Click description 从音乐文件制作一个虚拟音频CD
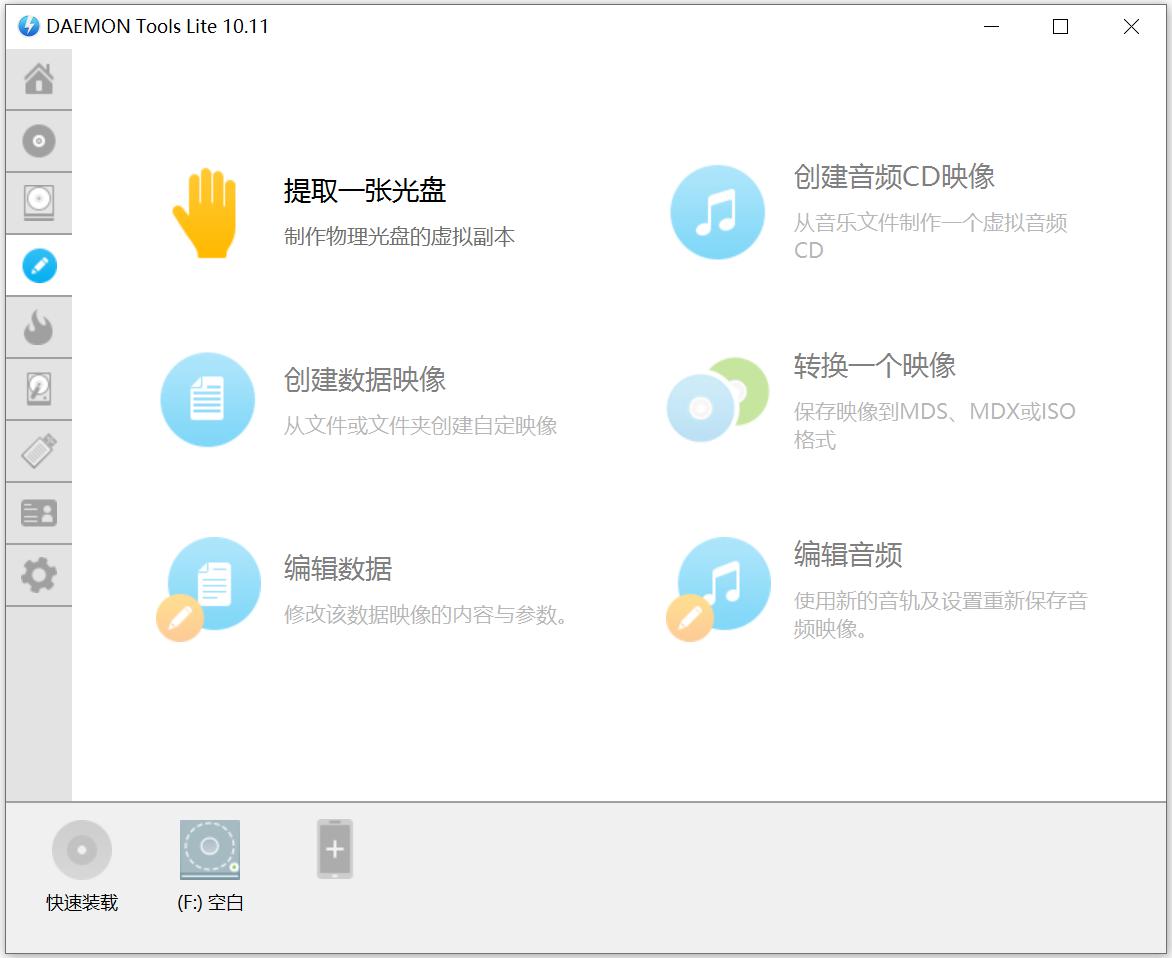This screenshot has height=958, width=1172. (931, 236)
